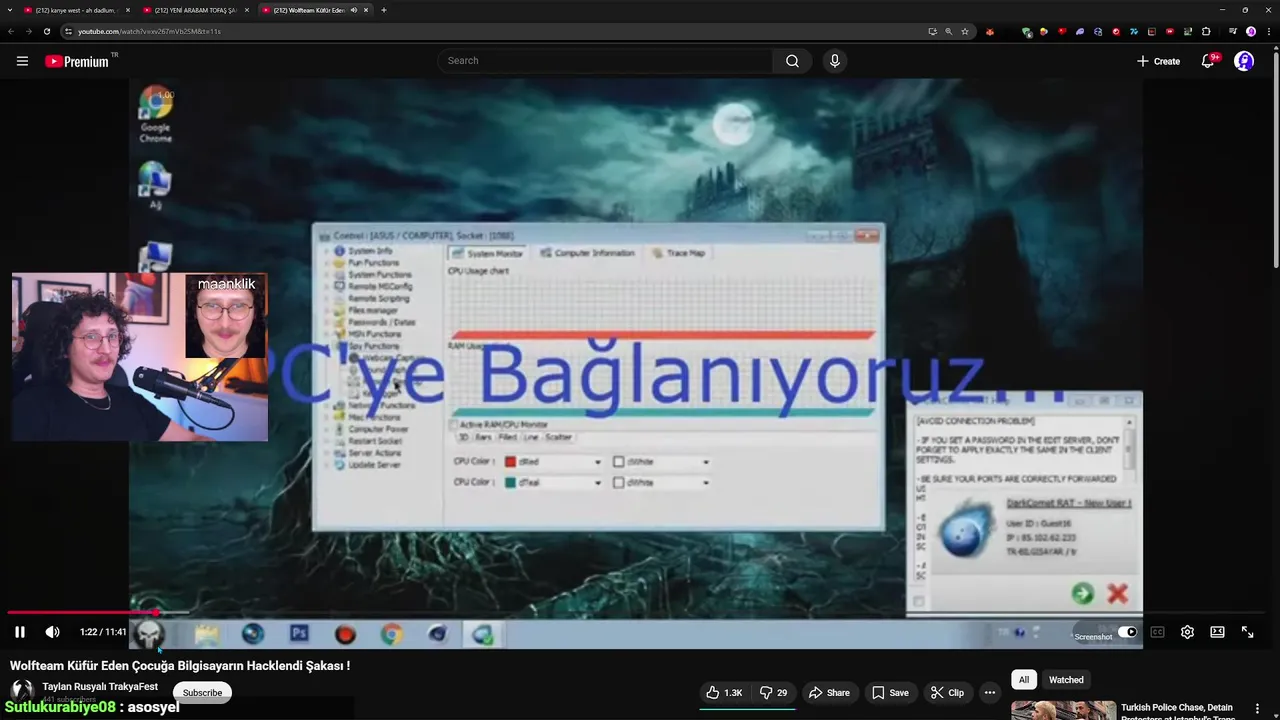Share this video

click(x=829, y=692)
